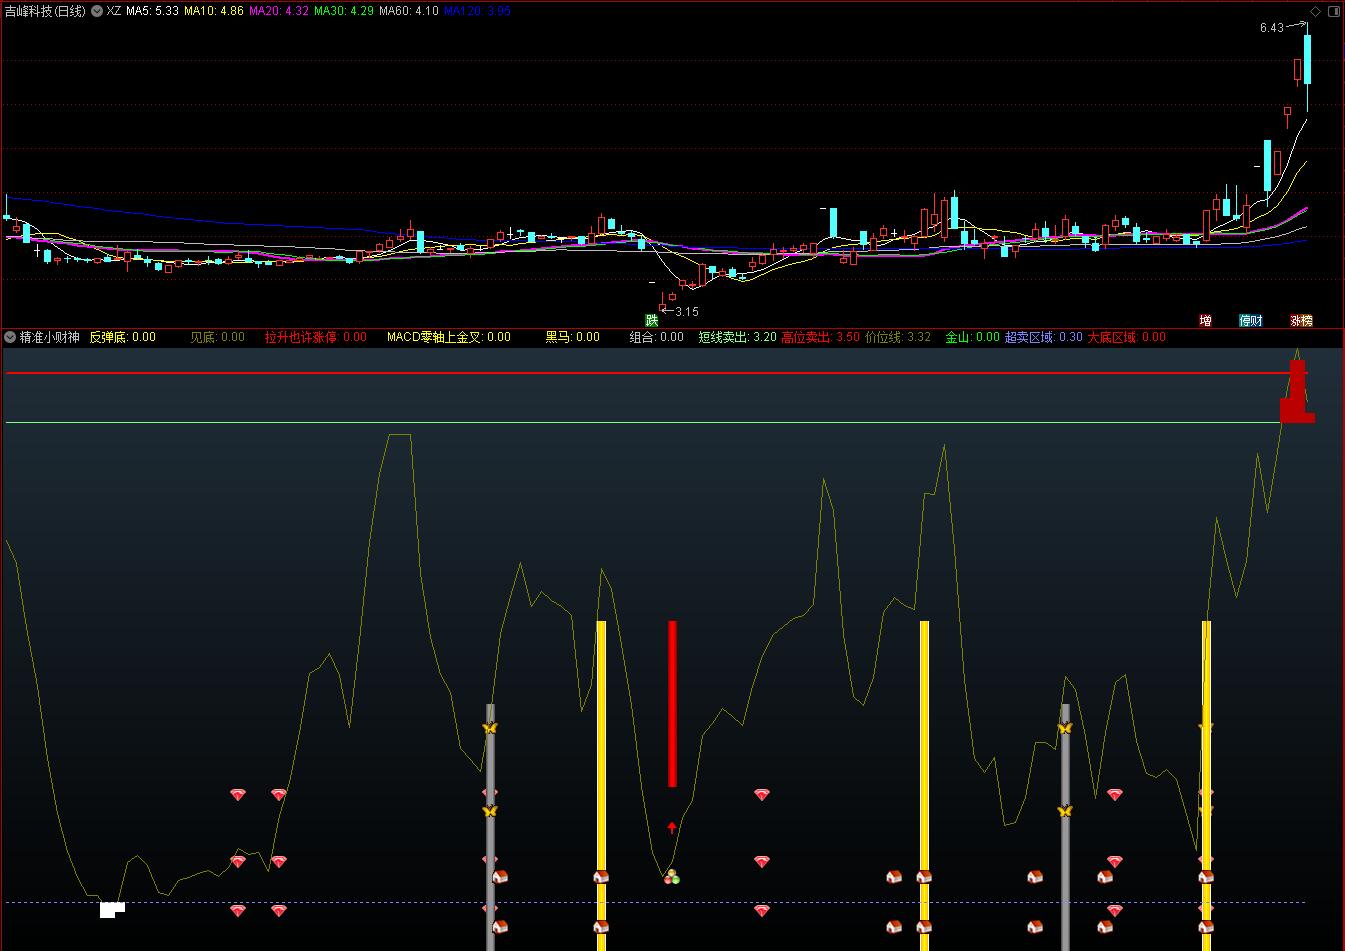Click the 短线卖出: 3.20 indicator value

(737, 337)
